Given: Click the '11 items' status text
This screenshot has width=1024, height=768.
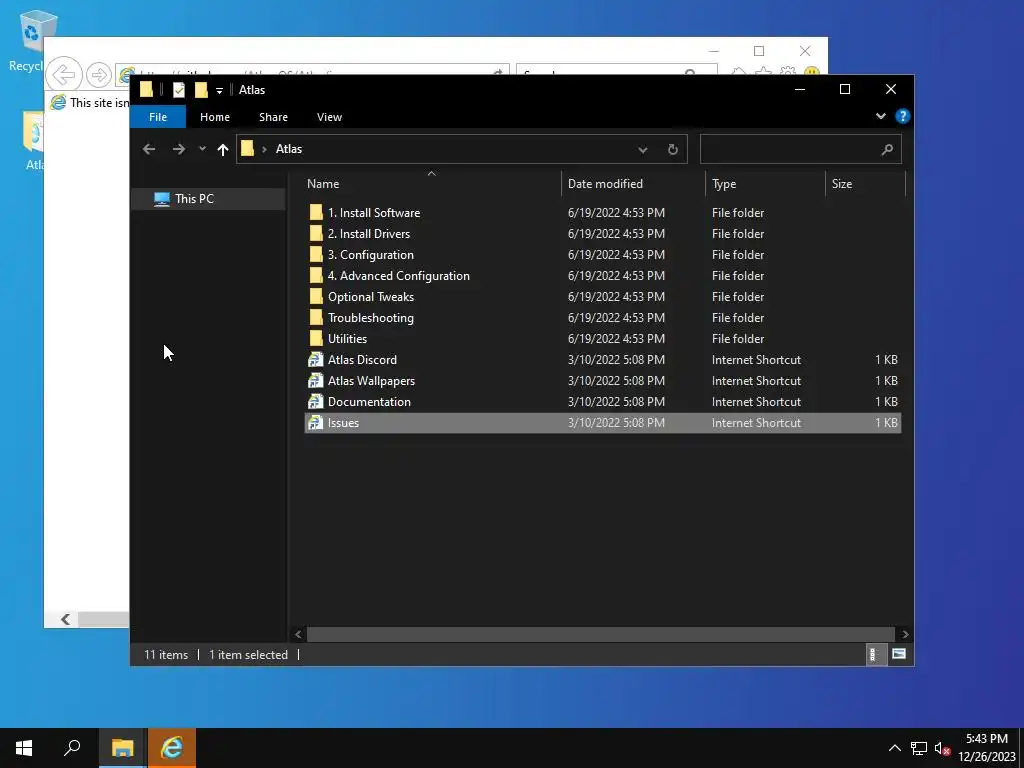Looking at the screenshot, I should coord(166,654).
